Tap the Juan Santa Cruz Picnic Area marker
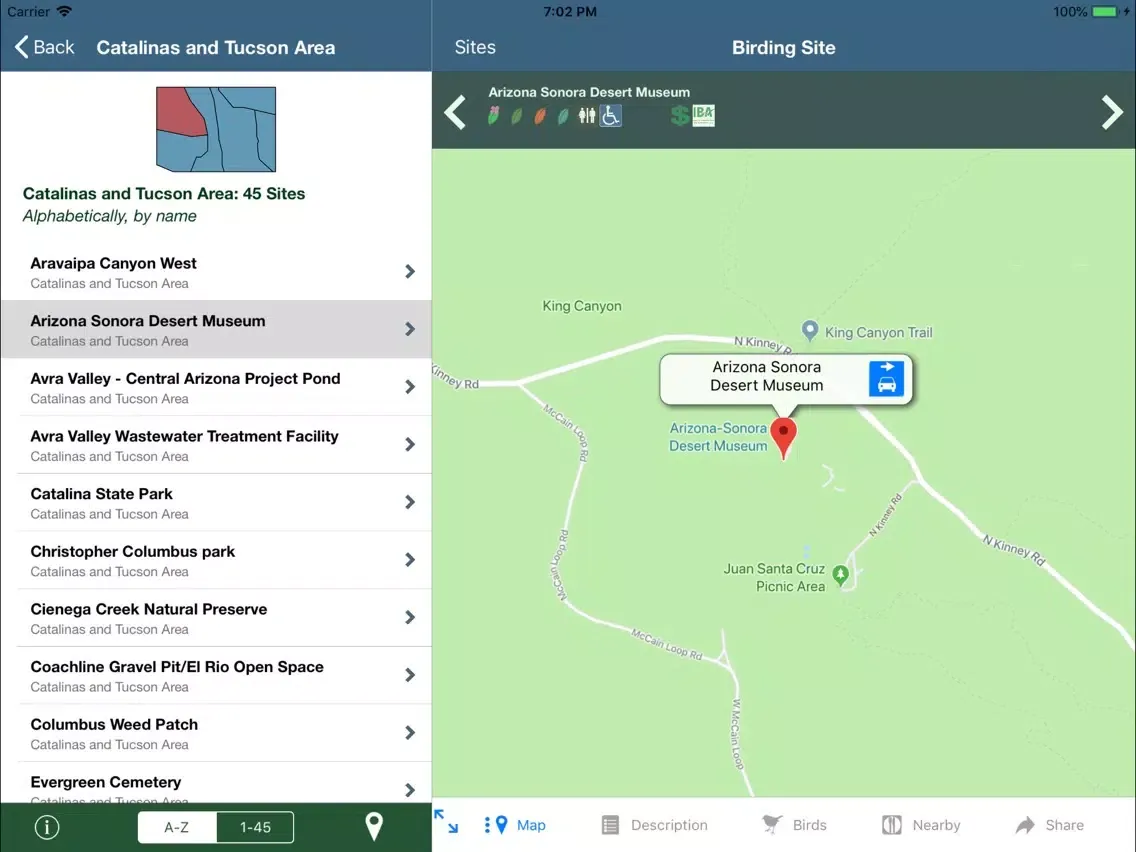The image size is (1136, 852). (840, 575)
